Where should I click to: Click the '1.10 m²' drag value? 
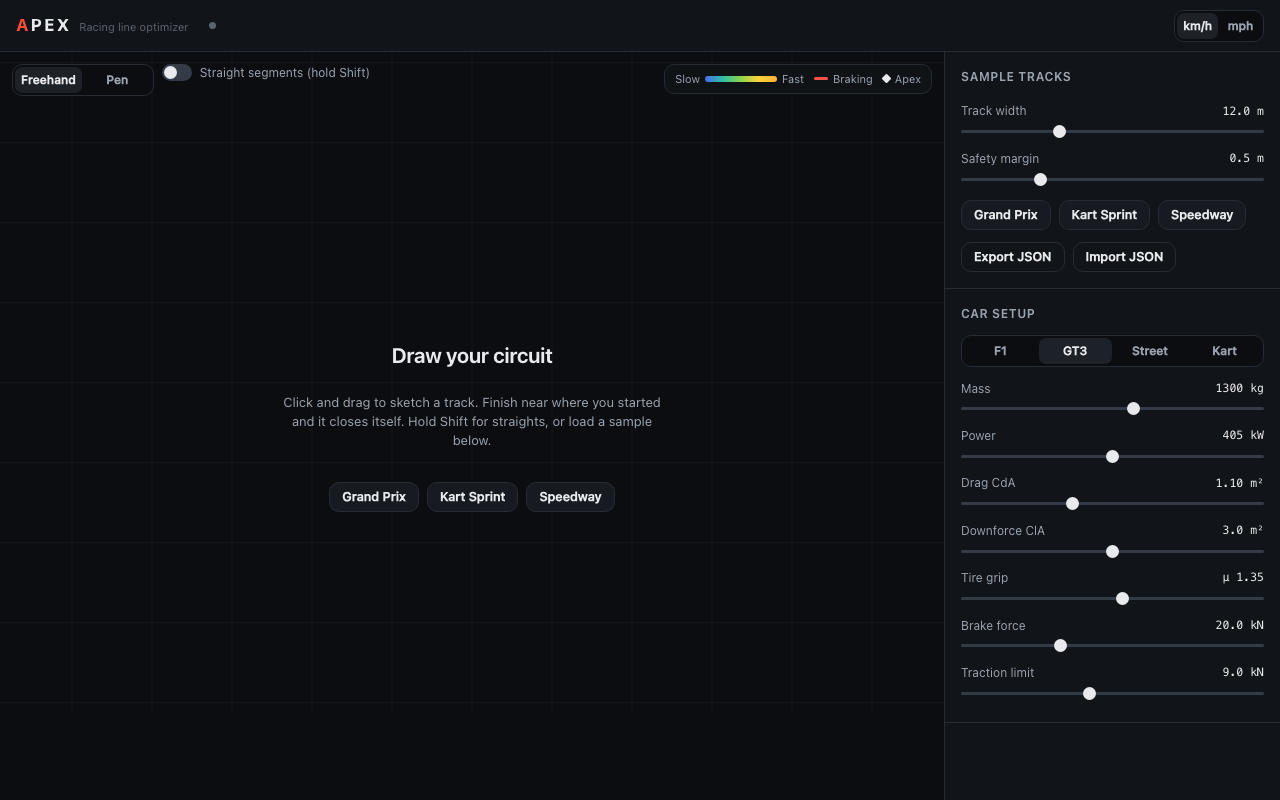tap(1239, 483)
